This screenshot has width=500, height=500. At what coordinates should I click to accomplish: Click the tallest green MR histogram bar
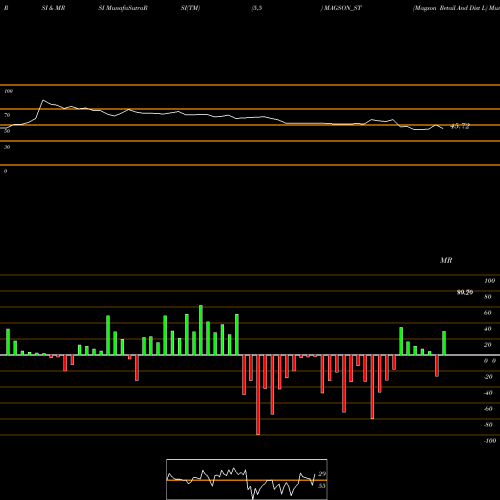[201, 330]
